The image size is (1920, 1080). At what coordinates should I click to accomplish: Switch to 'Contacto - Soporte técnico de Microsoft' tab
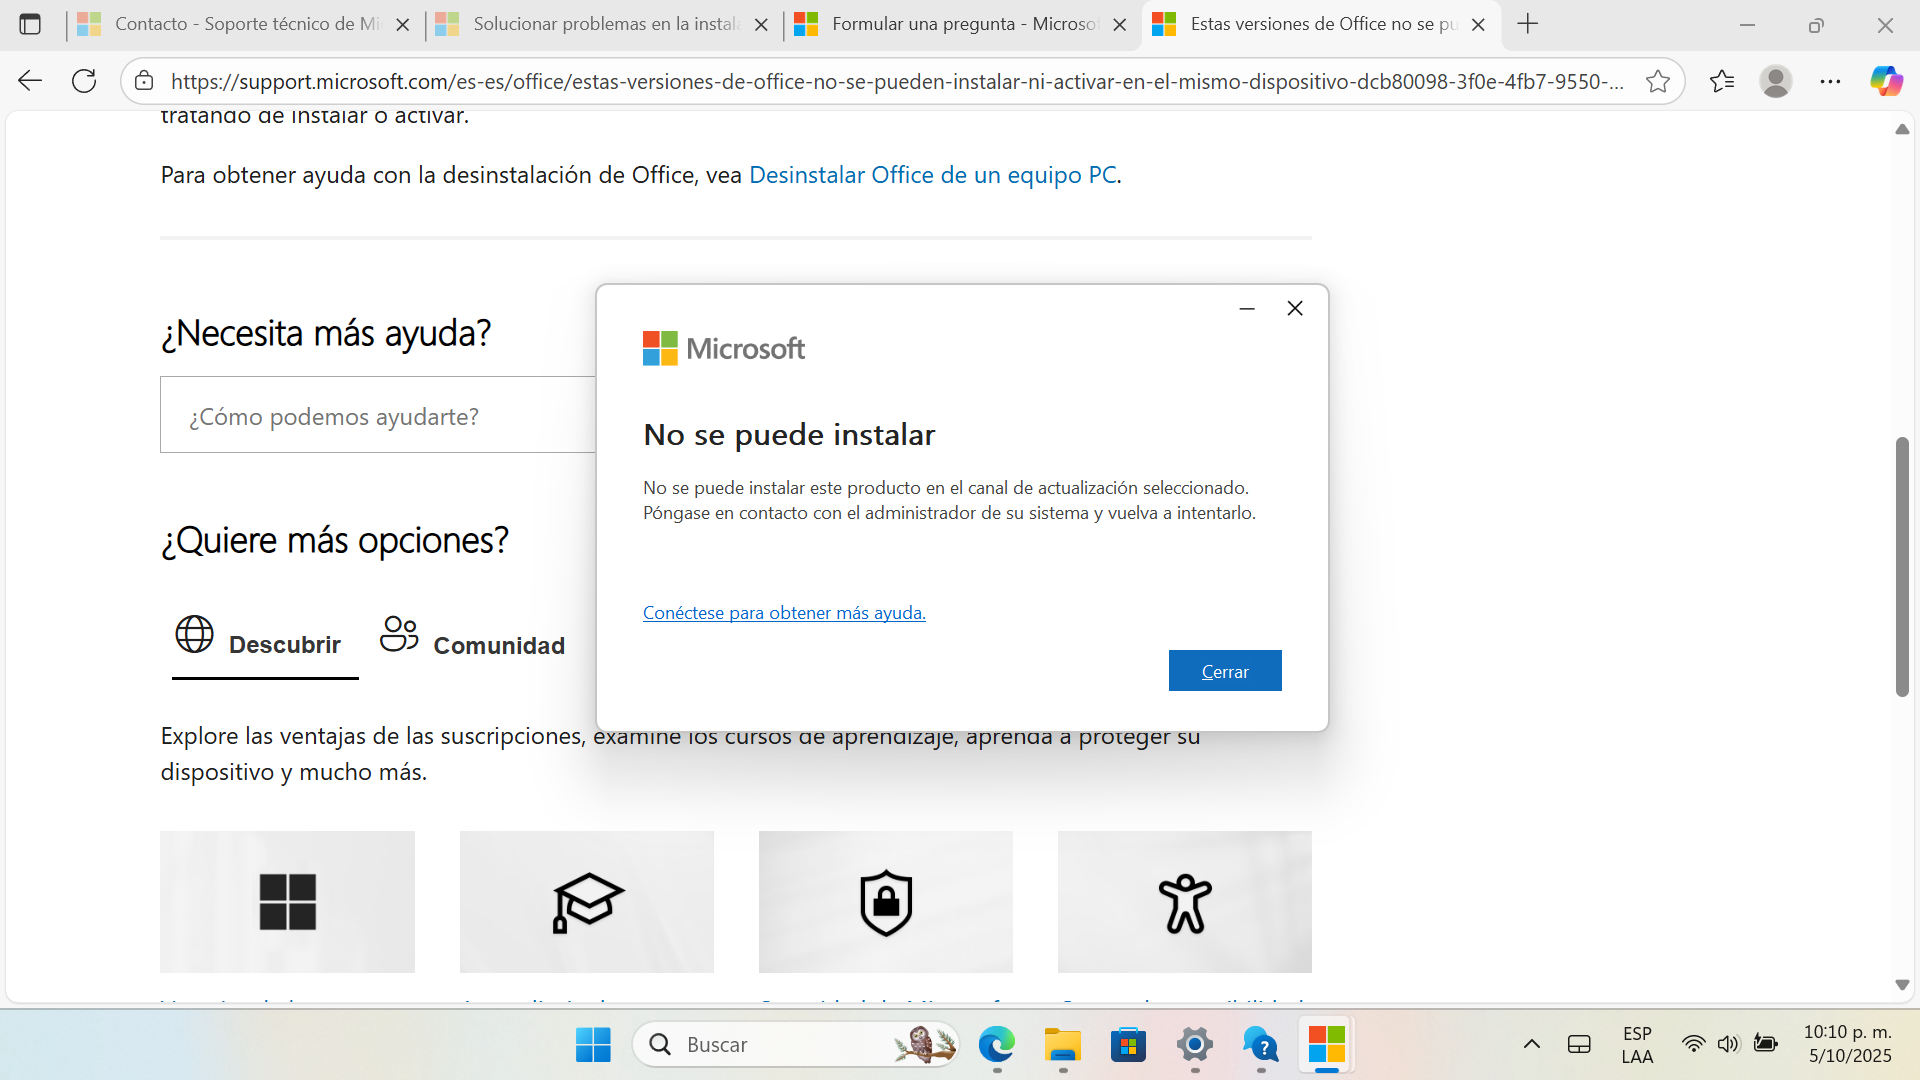pyautogui.click(x=245, y=24)
